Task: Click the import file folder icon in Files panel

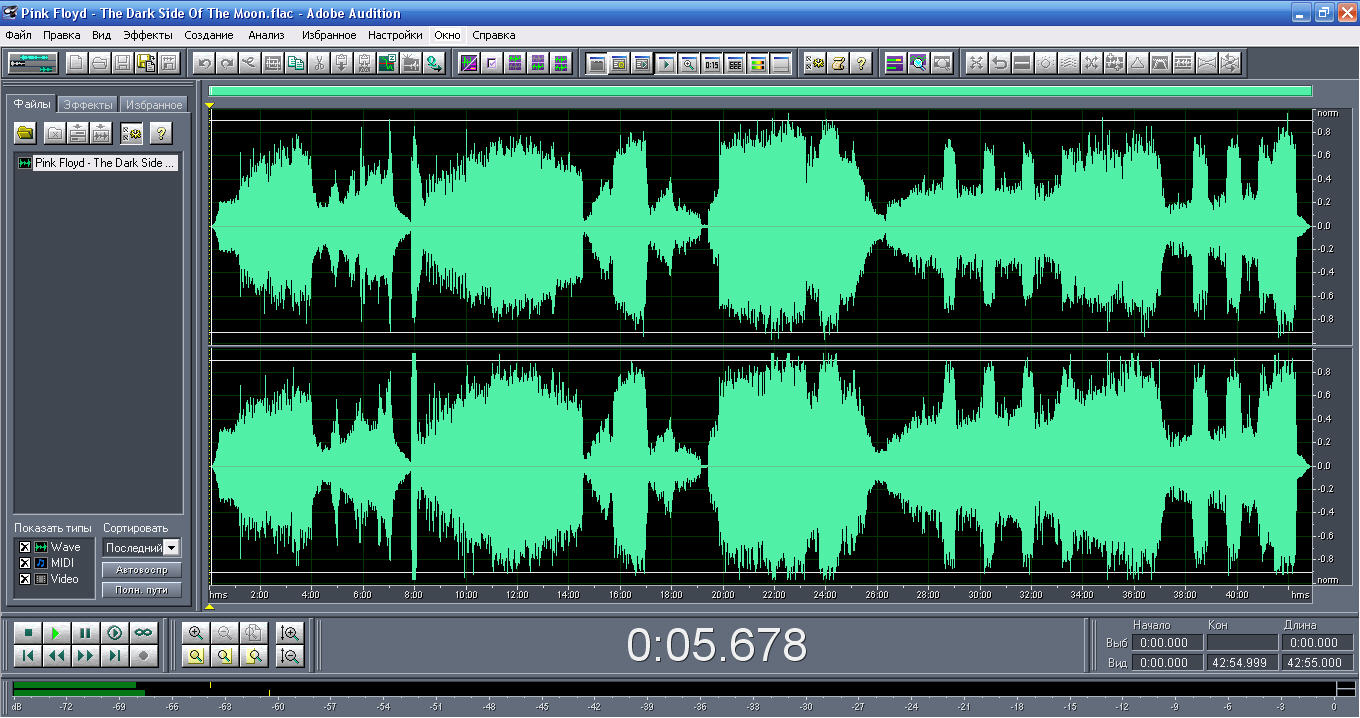Action: [x=25, y=133]
